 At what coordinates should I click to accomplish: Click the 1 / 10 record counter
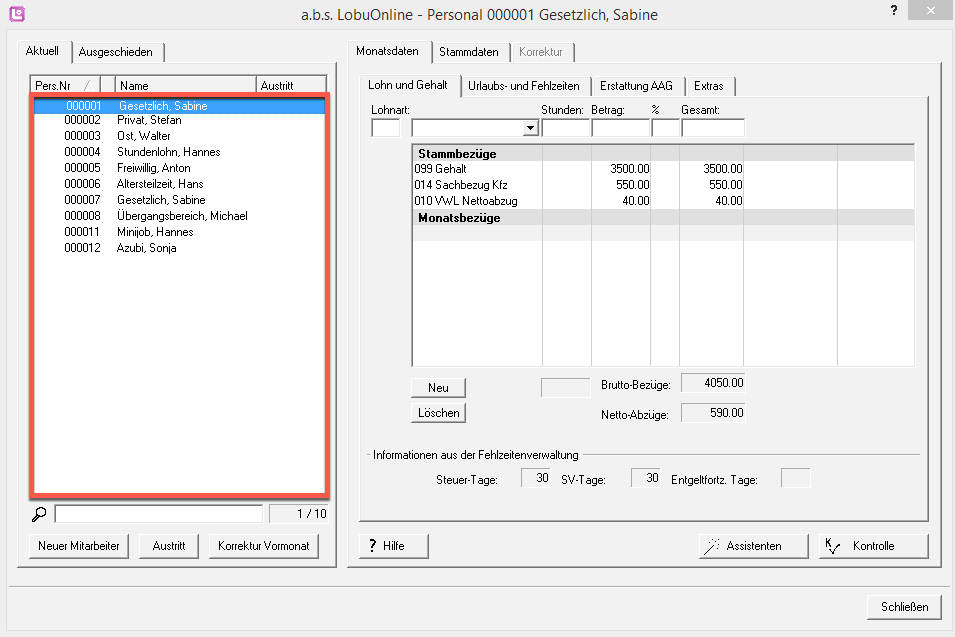pos(298,514)
